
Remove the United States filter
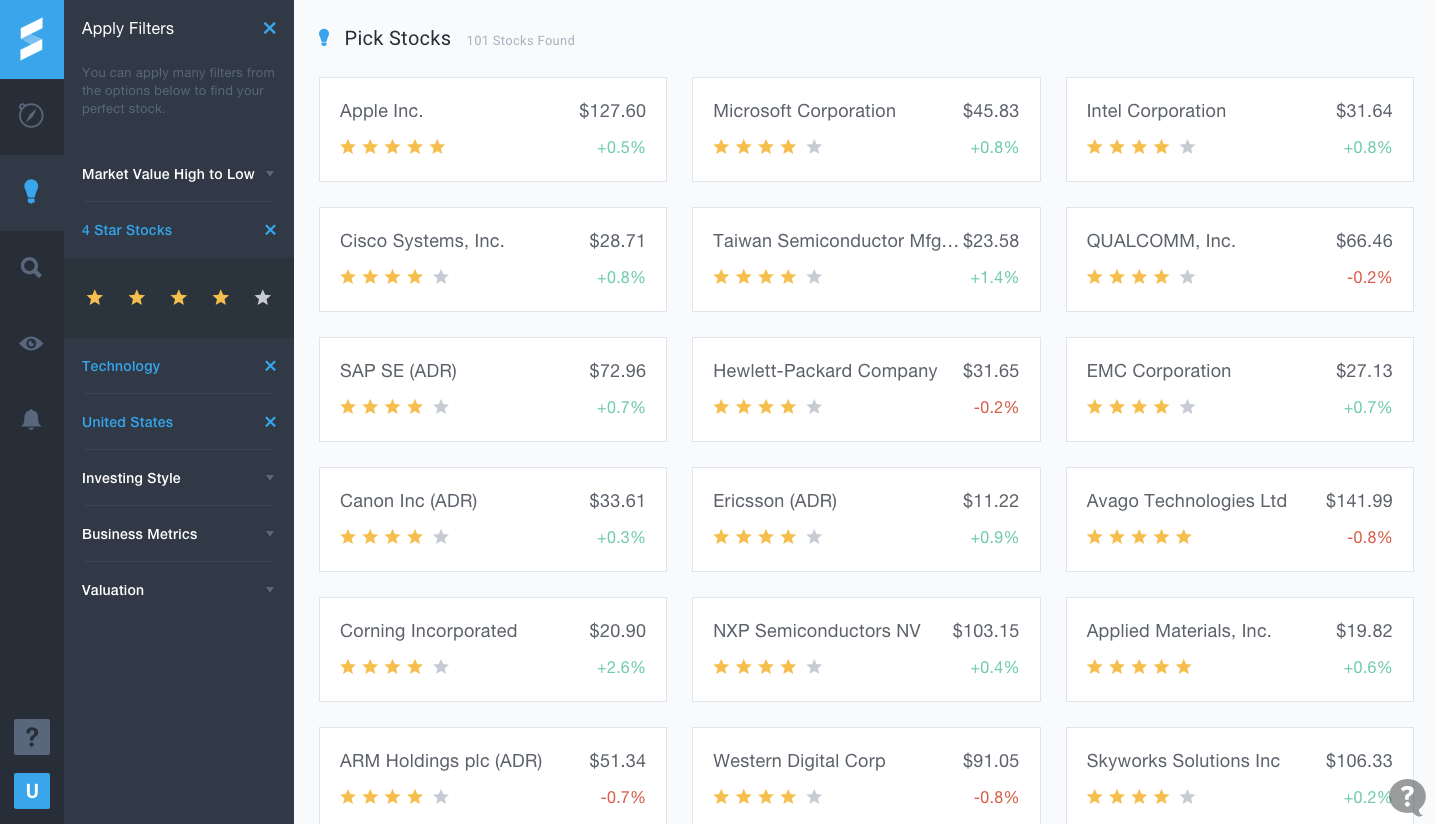pyautogui.click(x=270, y=422)
